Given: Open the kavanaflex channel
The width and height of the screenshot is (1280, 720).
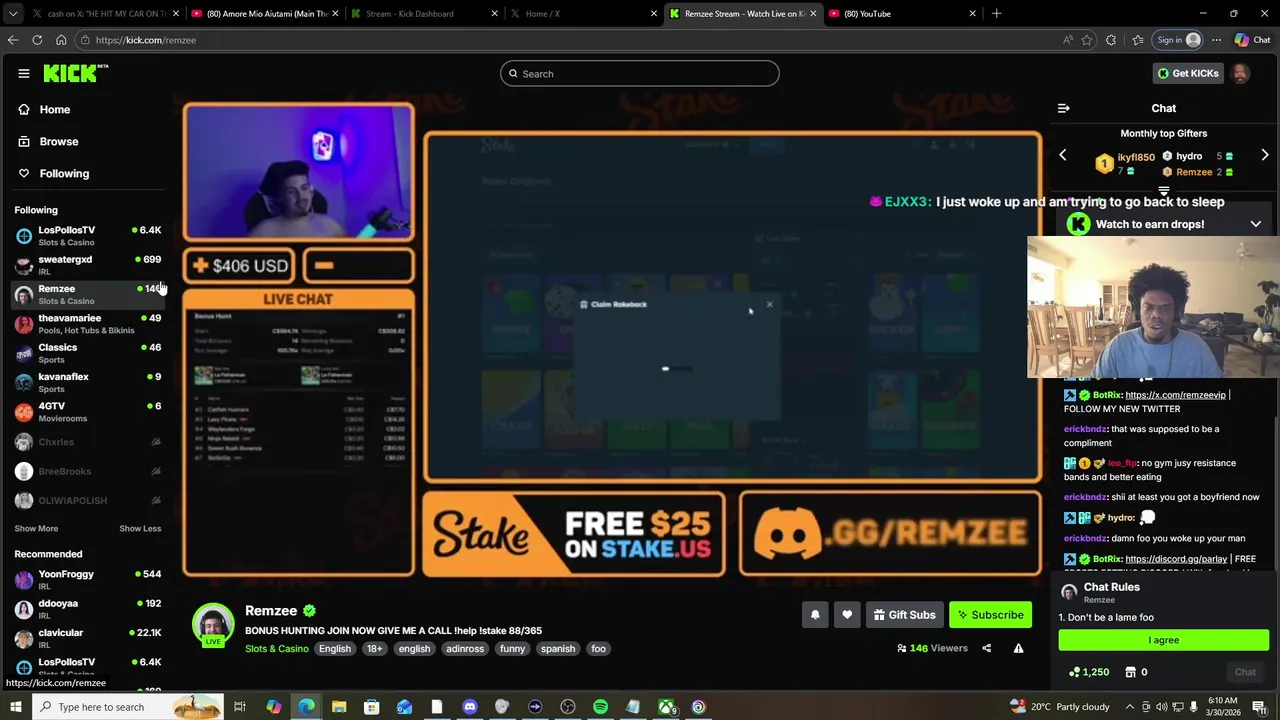Looking at the screenshot, I should click(88, 382).
